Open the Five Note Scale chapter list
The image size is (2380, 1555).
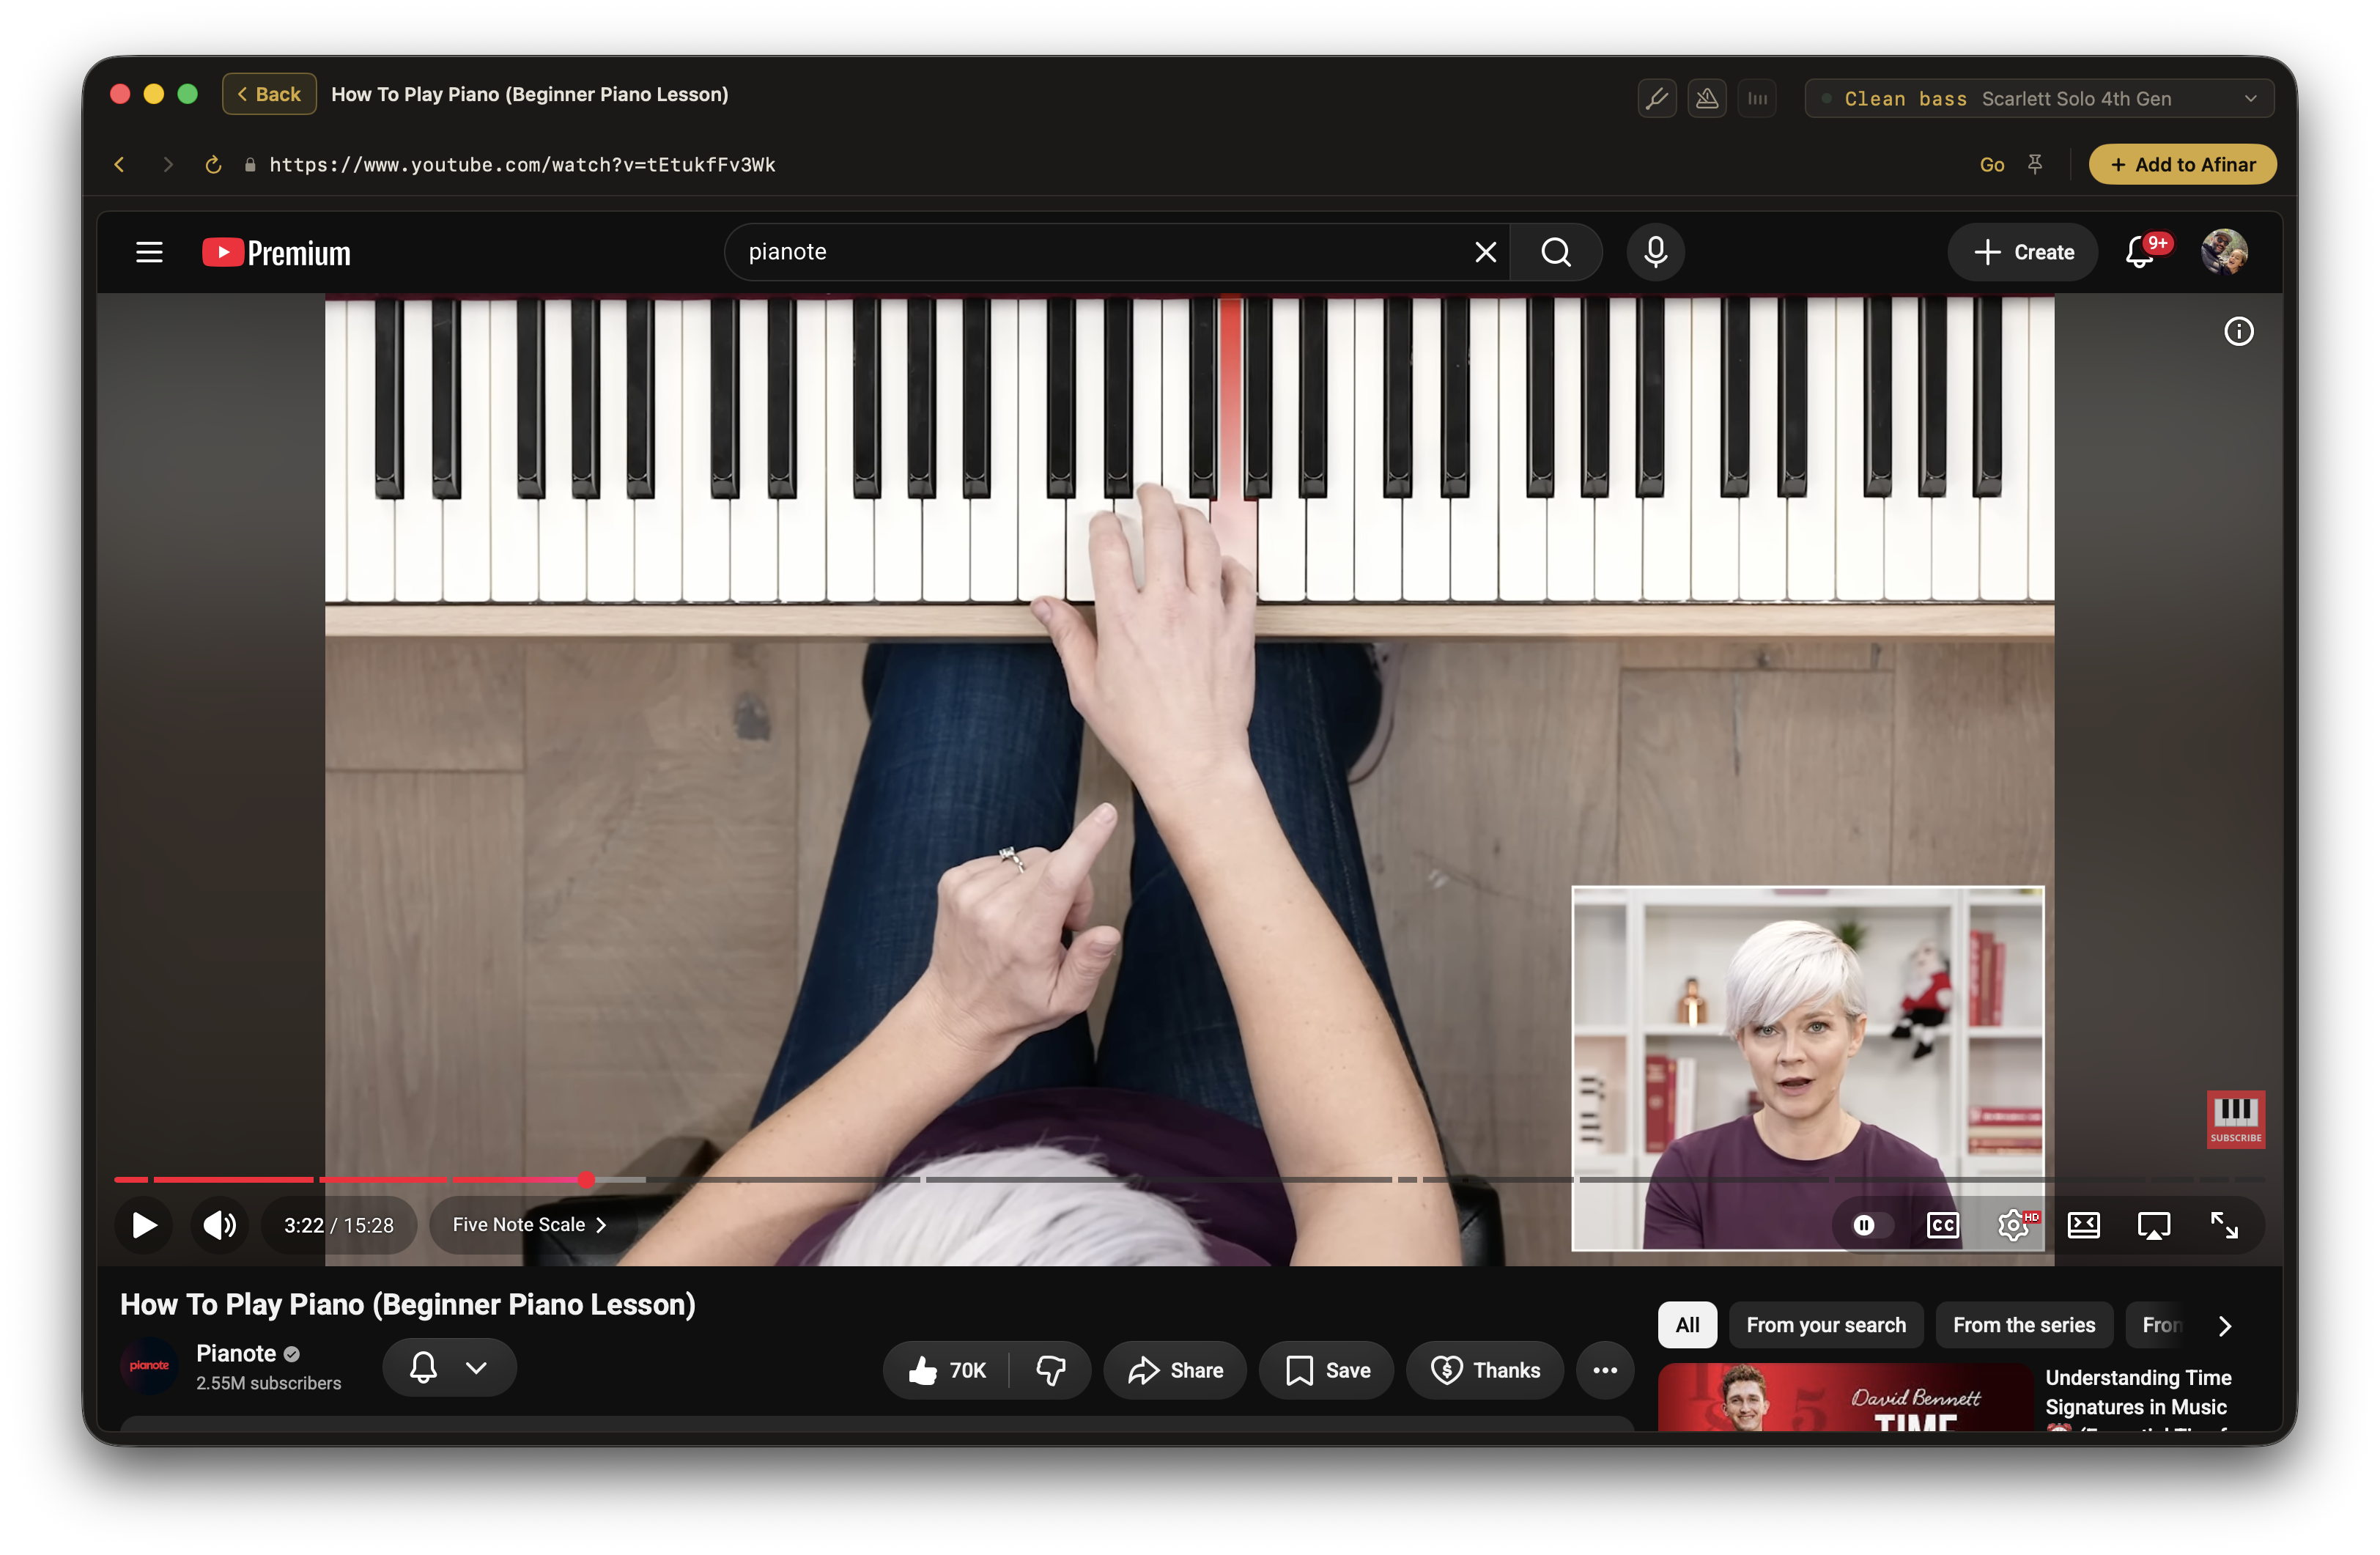pyautogui.click(x=529, y=1225)
